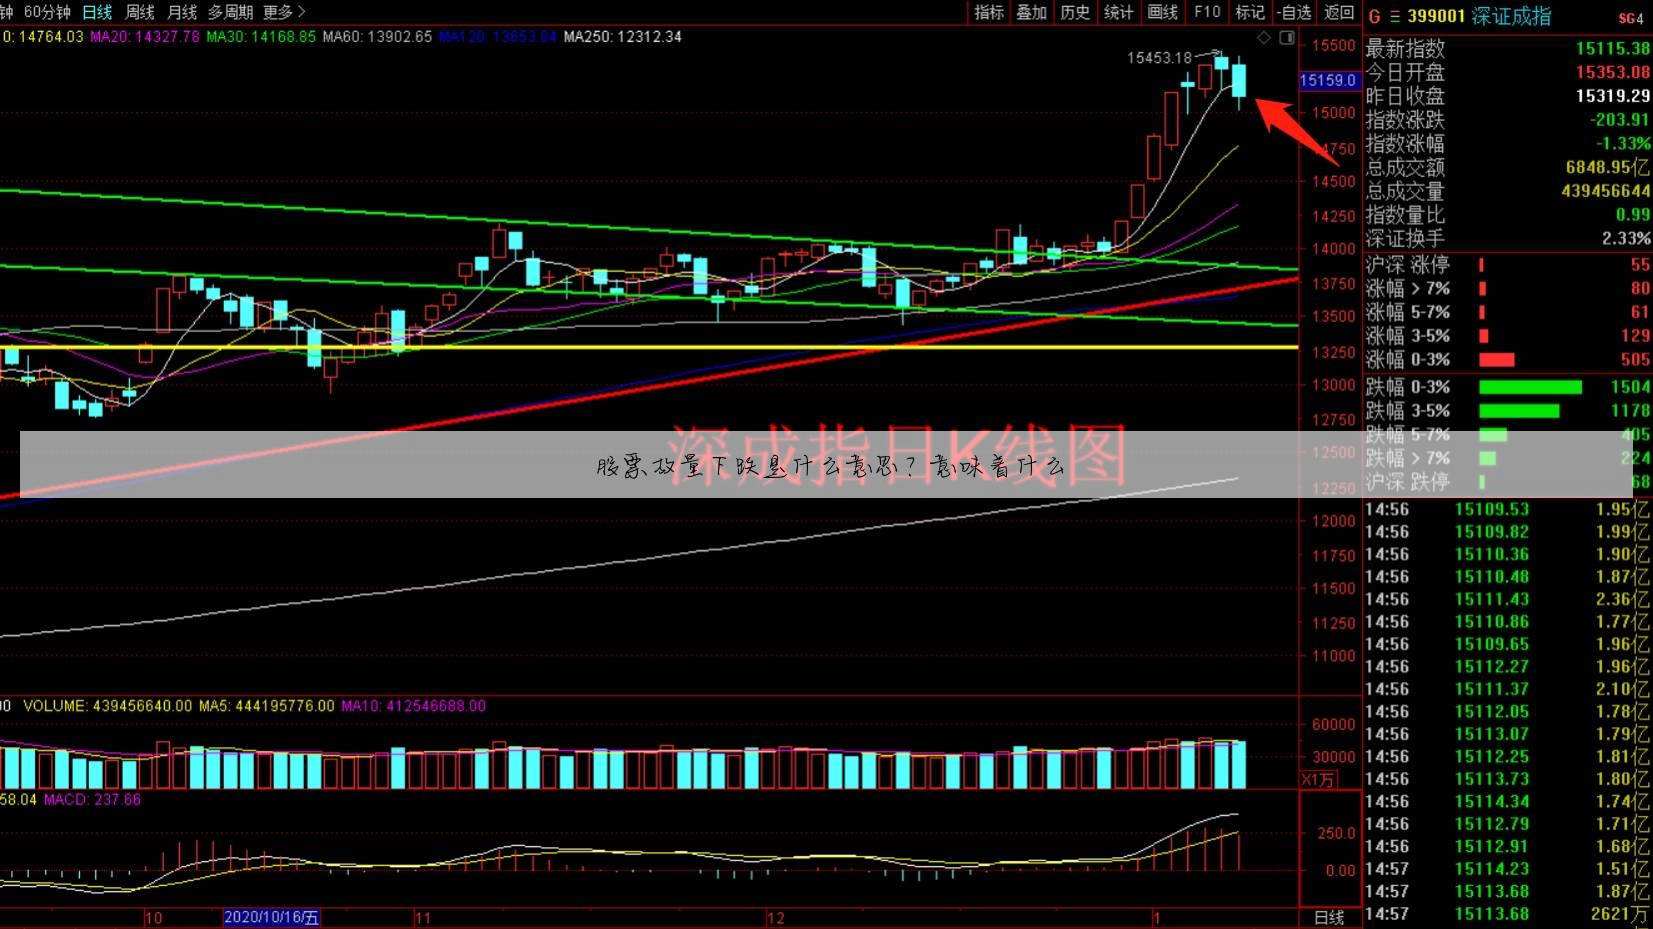1653x929 pixels.
Task: Click the tick row with price 15114.34
Action: click(x=1508, y=802)
